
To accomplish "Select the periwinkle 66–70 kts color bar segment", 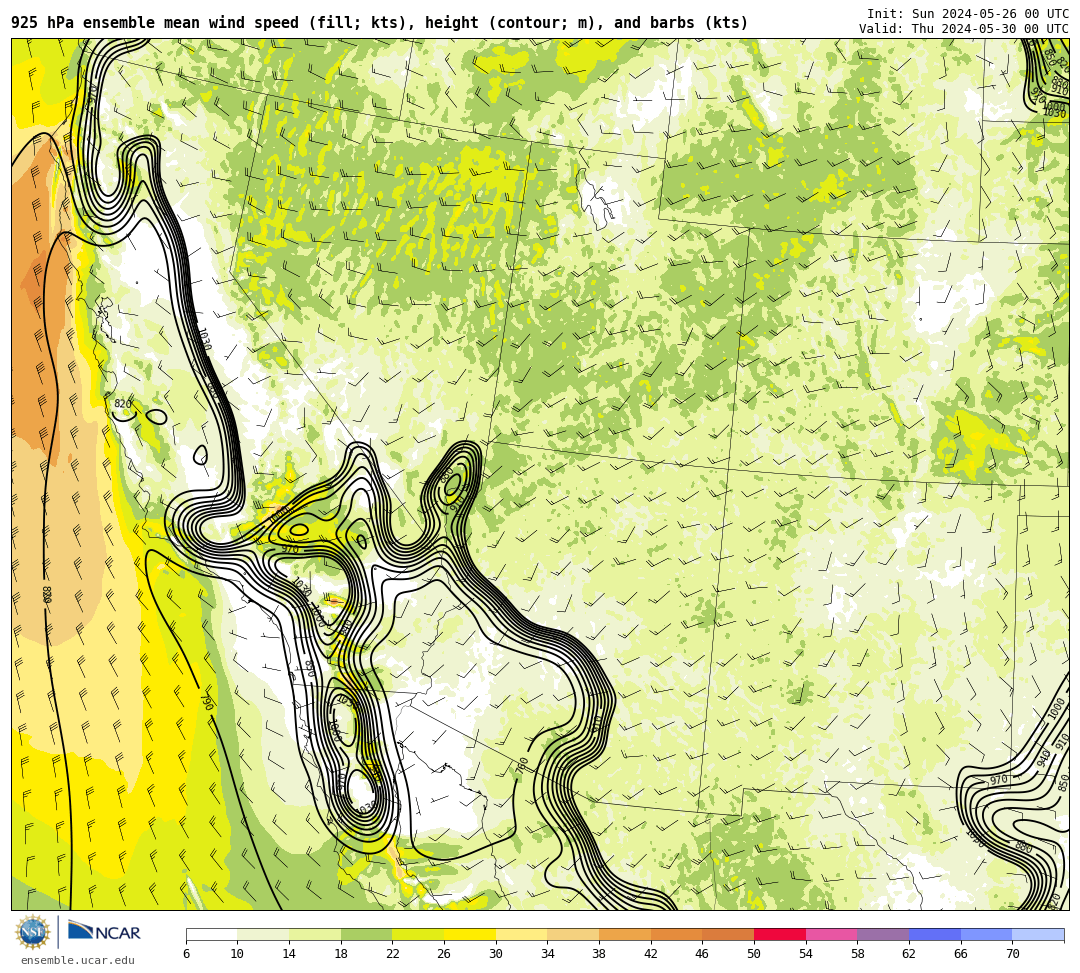I will click(986, 934).
